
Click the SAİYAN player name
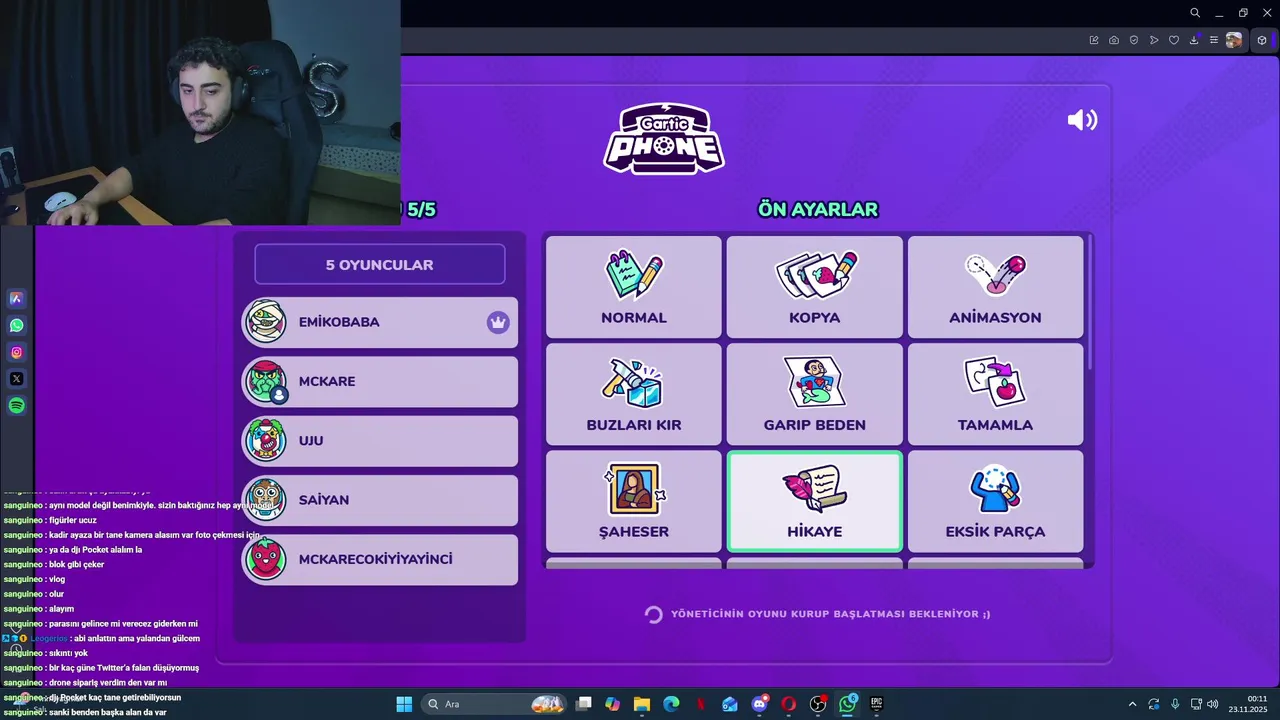pyautogui.click(x=324, y=500)
